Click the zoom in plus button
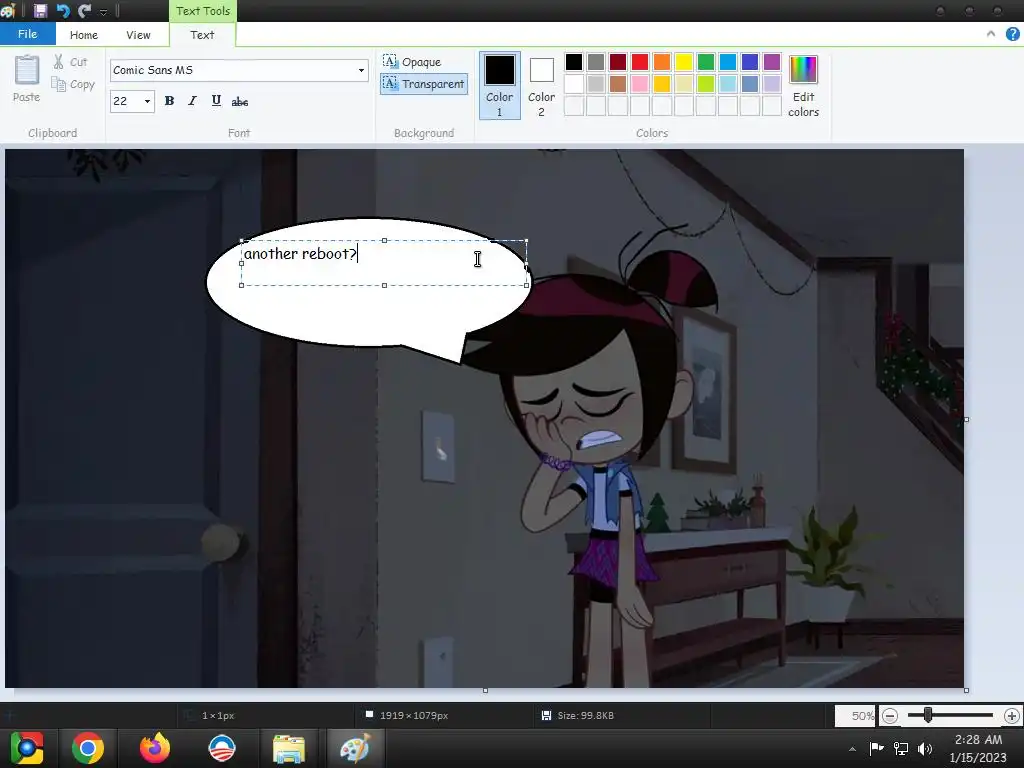This screenshot has width=1024, height=768. click(1012, 716)
